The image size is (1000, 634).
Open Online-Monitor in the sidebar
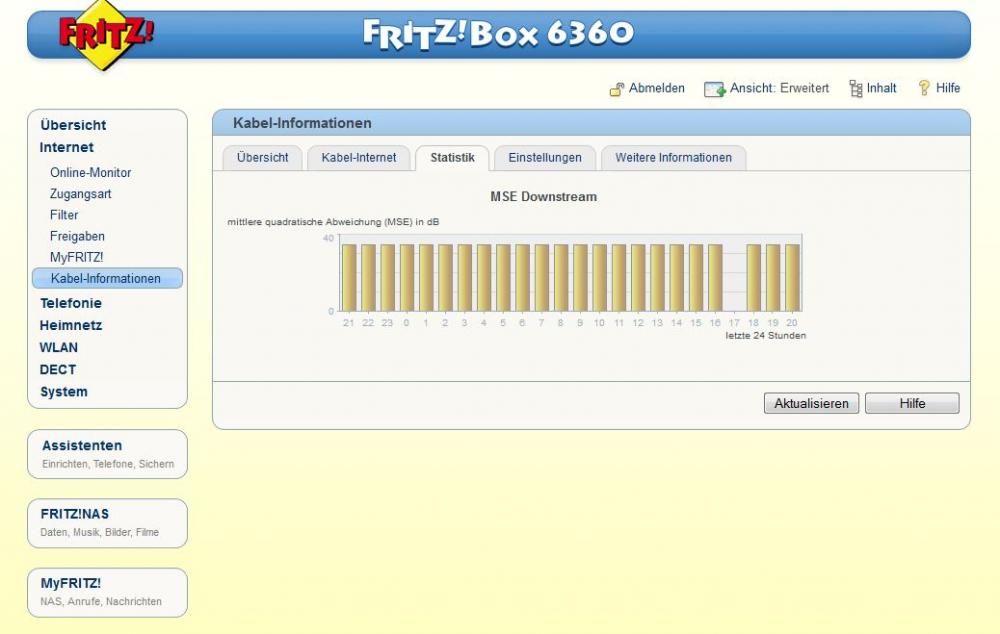point(90,173)
